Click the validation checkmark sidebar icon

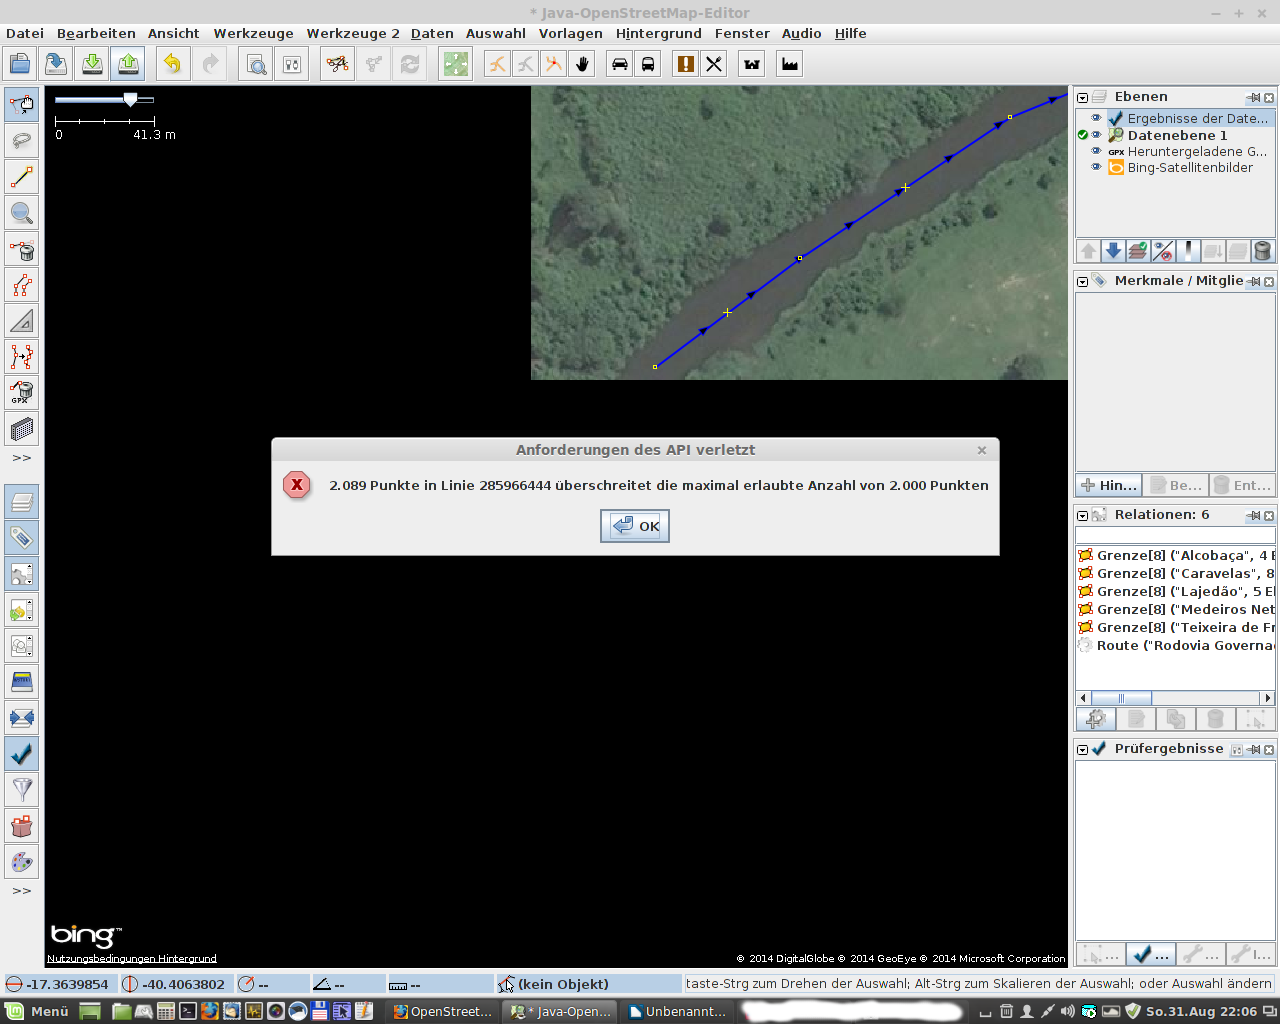(x=22, y=754)
